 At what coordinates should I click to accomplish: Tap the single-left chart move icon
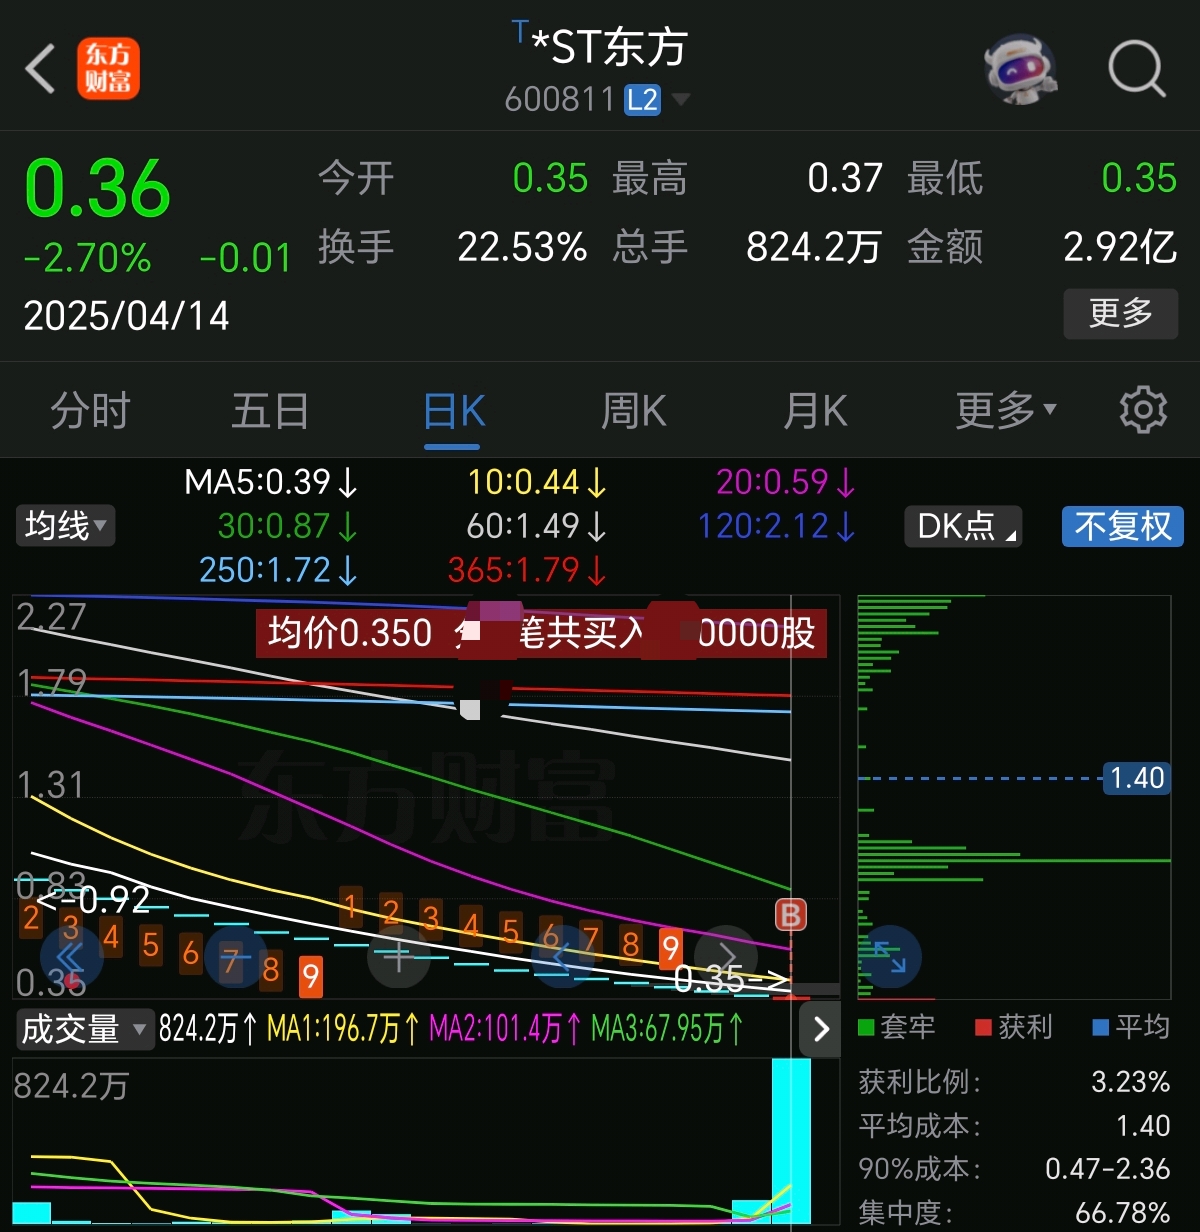(x=562, y=957)
